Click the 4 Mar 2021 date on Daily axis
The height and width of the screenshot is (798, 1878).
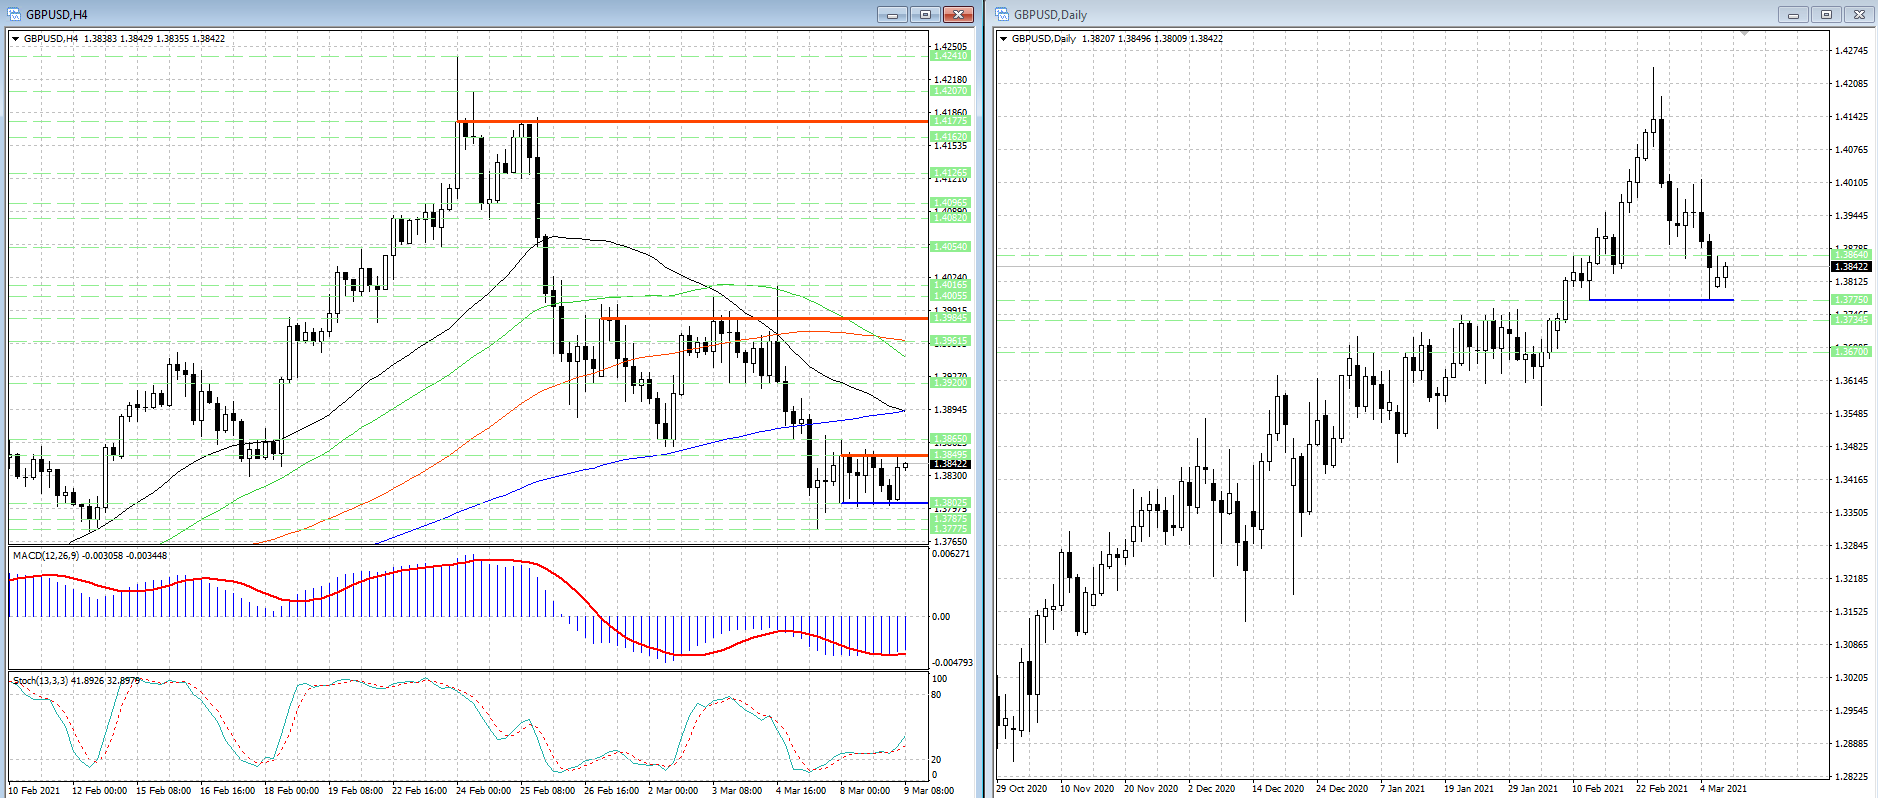click(1723, 788)
